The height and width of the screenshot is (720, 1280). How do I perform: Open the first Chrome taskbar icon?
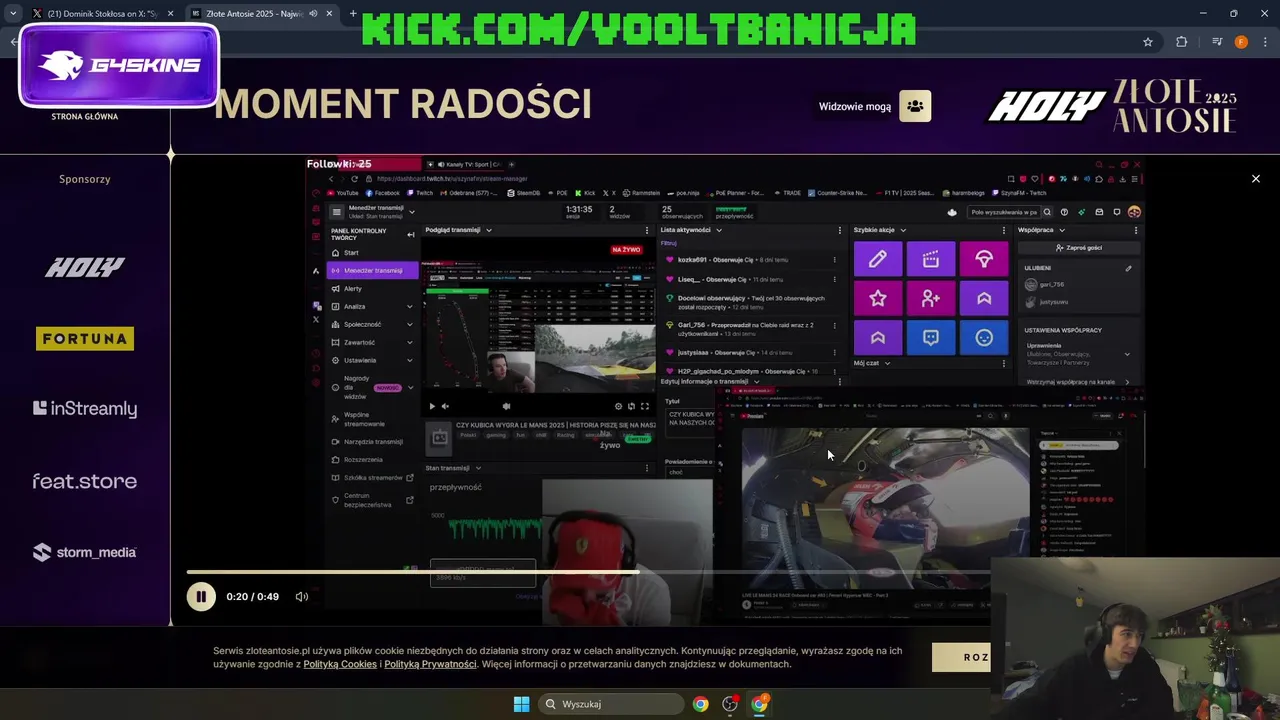(700, 704)
